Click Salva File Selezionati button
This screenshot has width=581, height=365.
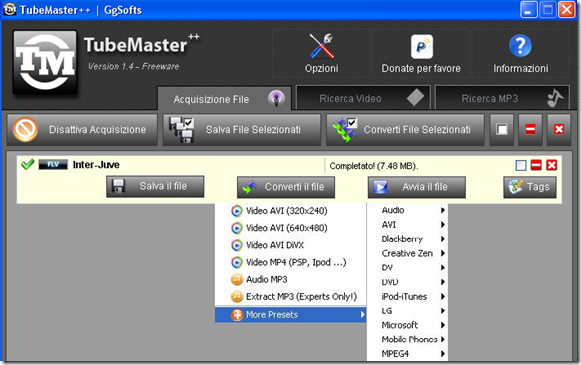click(242, 130)
